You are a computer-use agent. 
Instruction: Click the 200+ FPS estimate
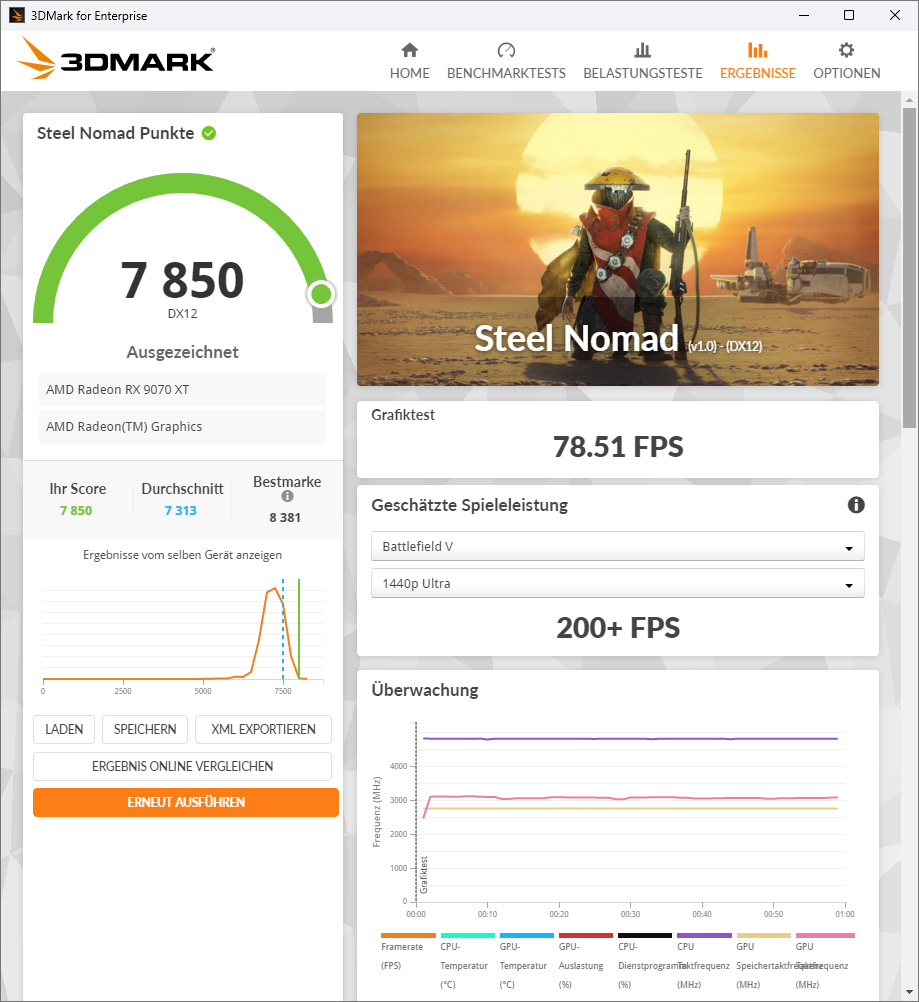618,628
